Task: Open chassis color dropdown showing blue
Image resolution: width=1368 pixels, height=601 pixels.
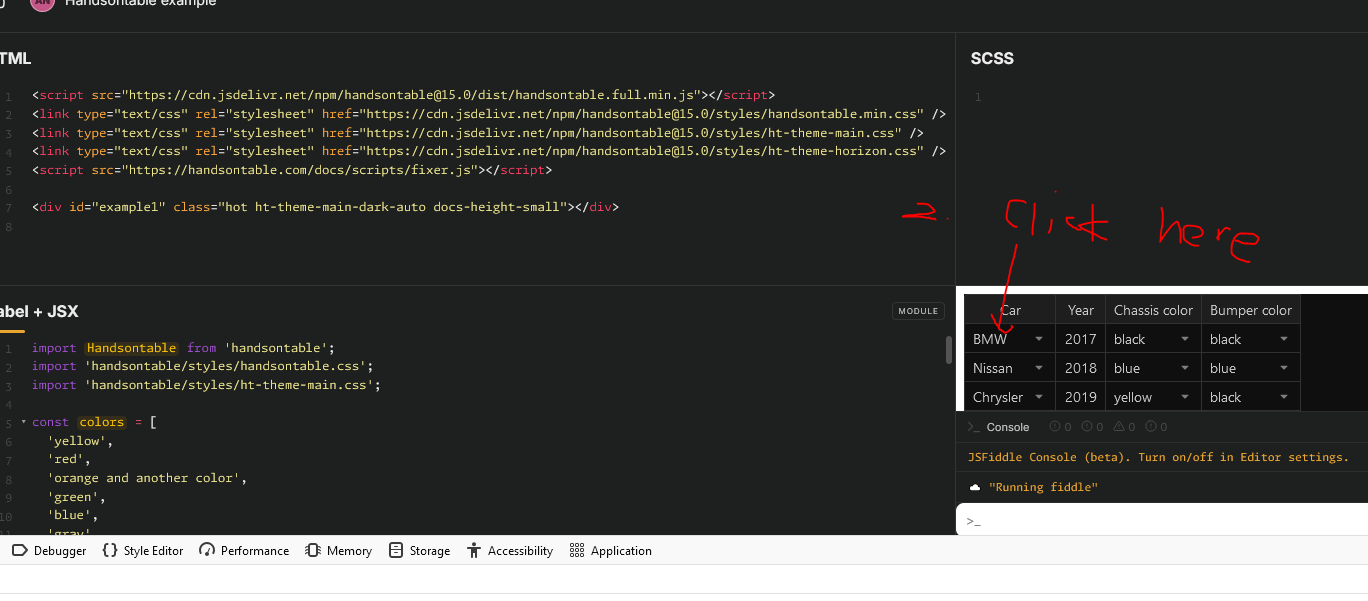Action: [x=1185, y=368]
